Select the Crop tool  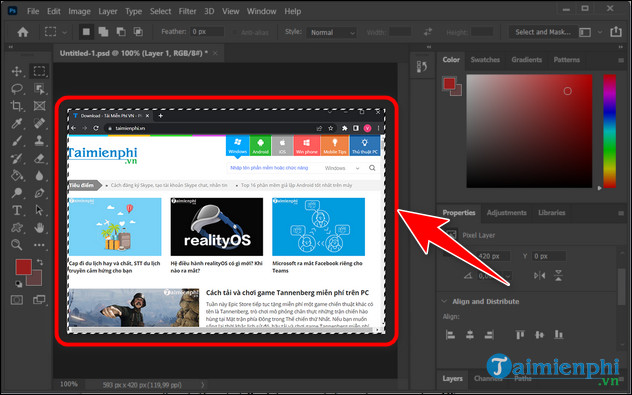tap(17, 106)
